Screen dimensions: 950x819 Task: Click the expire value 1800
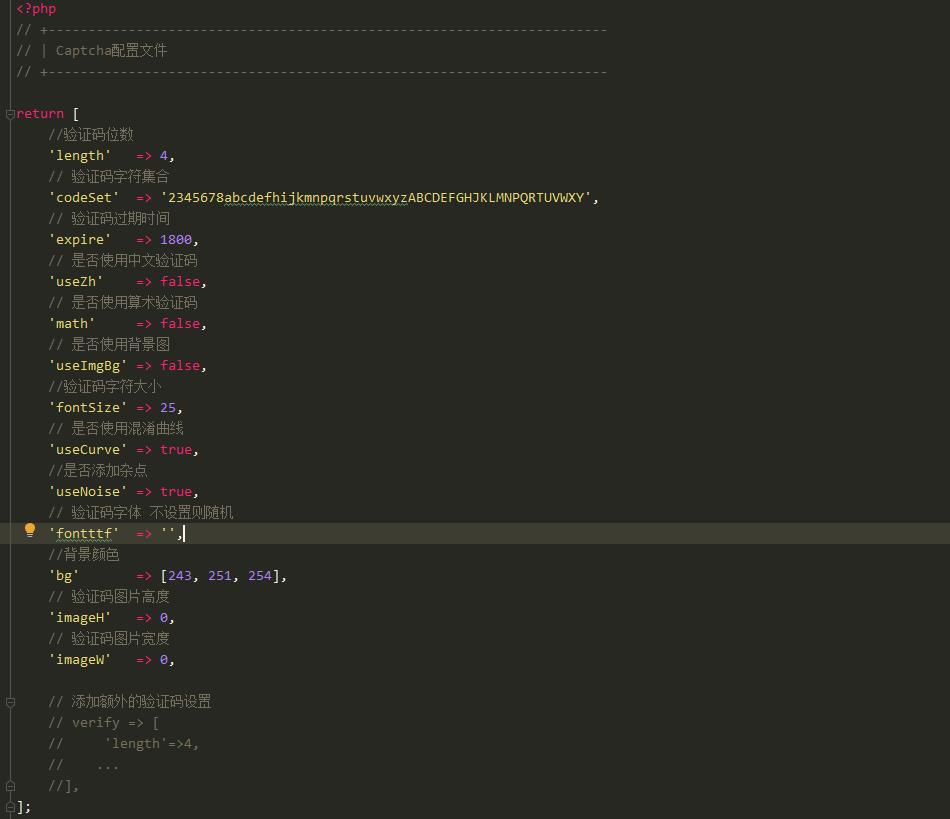coord(176,240)
